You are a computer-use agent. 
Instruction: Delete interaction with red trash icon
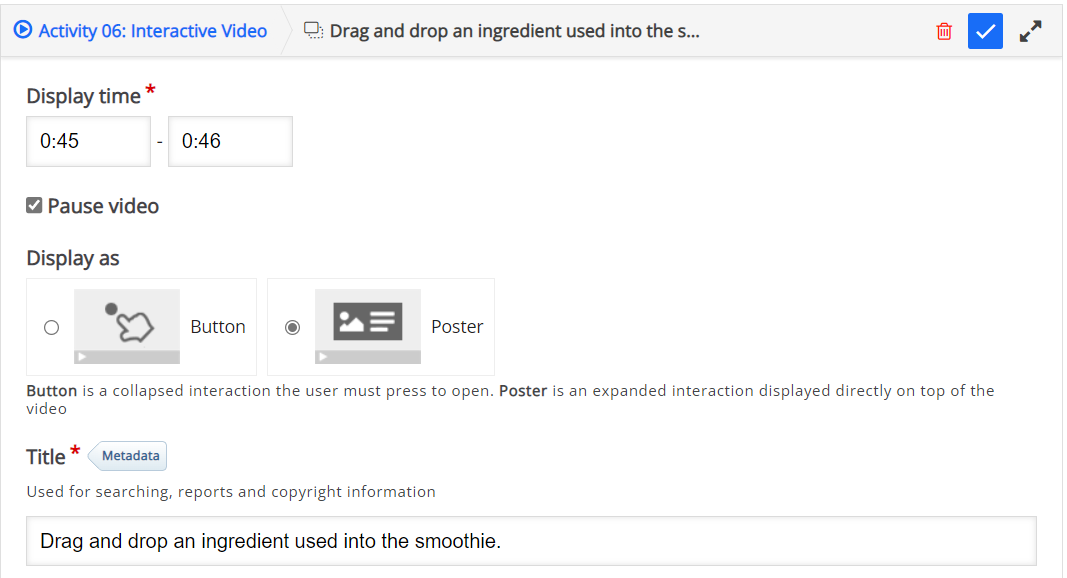point(944,31)
